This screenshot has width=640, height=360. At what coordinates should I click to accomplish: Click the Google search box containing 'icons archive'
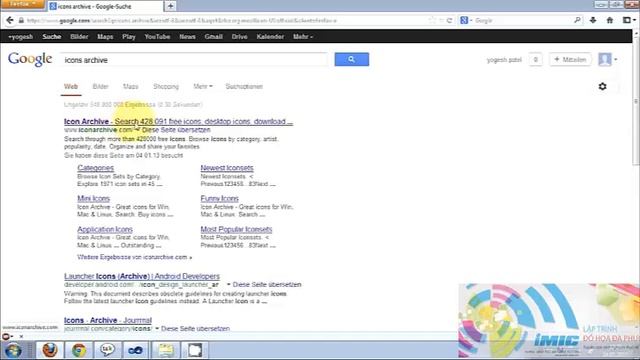point(194,60)
